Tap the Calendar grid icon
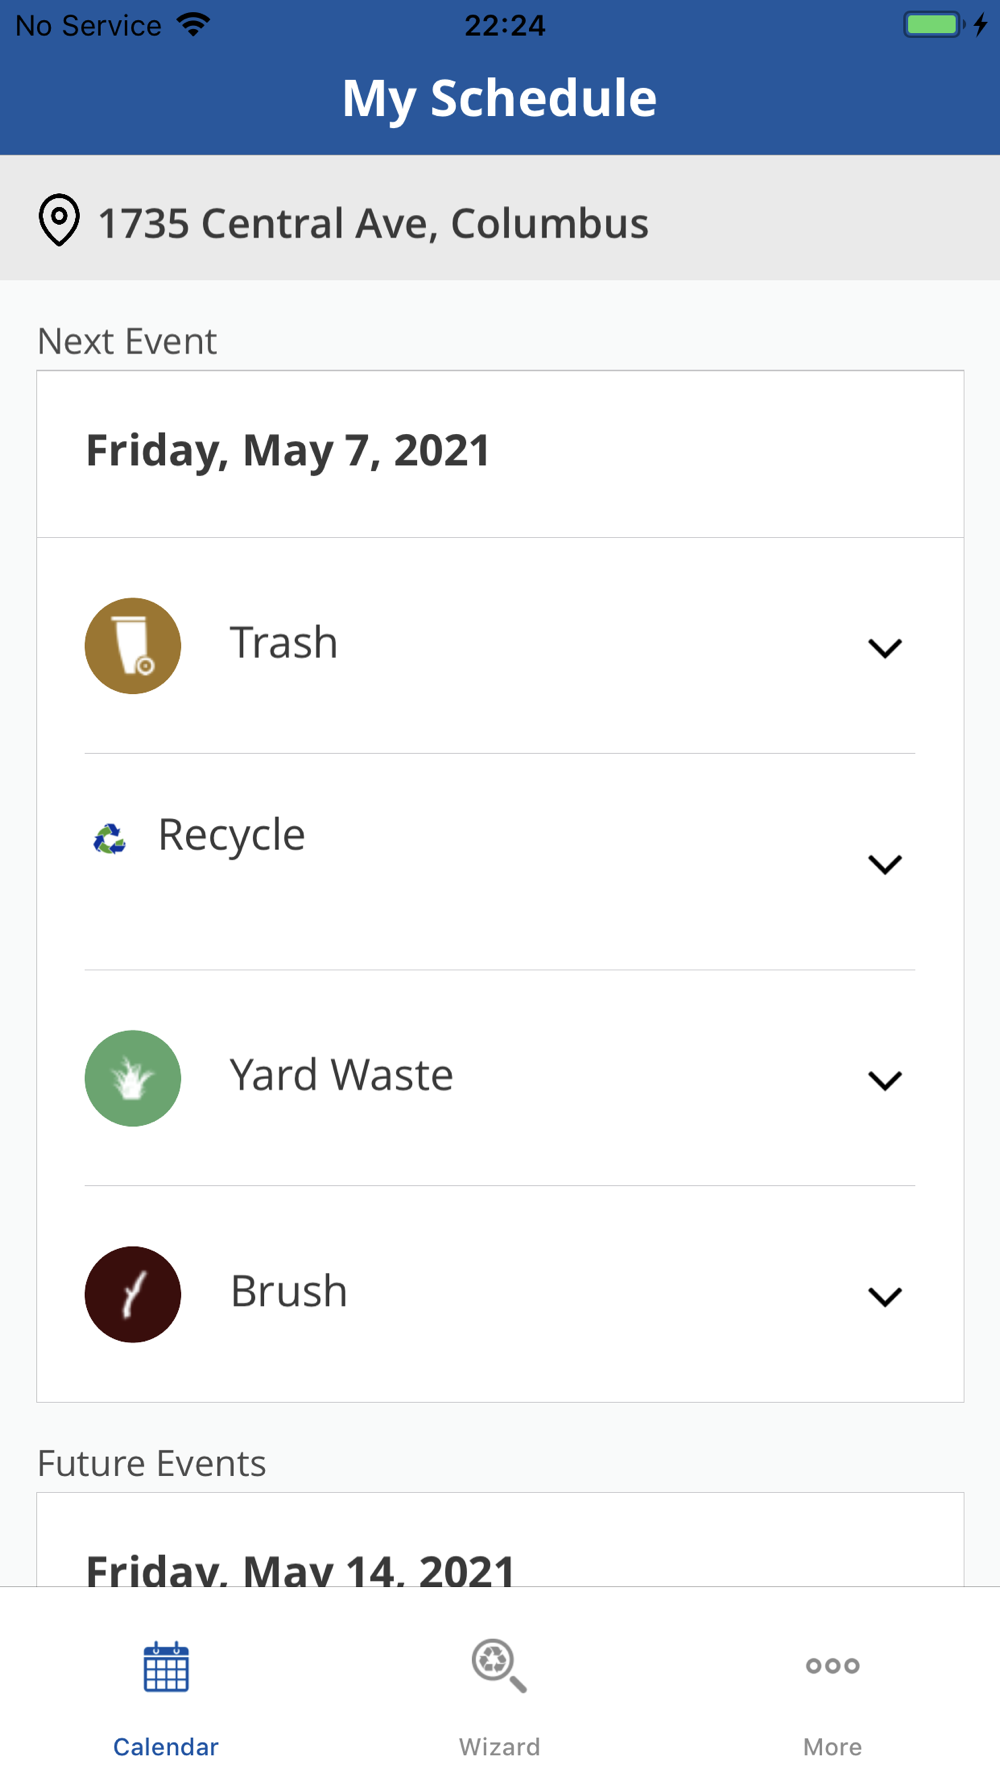The width and height of the screenshot is (1000, 1778). pyautogui.click(x=166, y=1667)
